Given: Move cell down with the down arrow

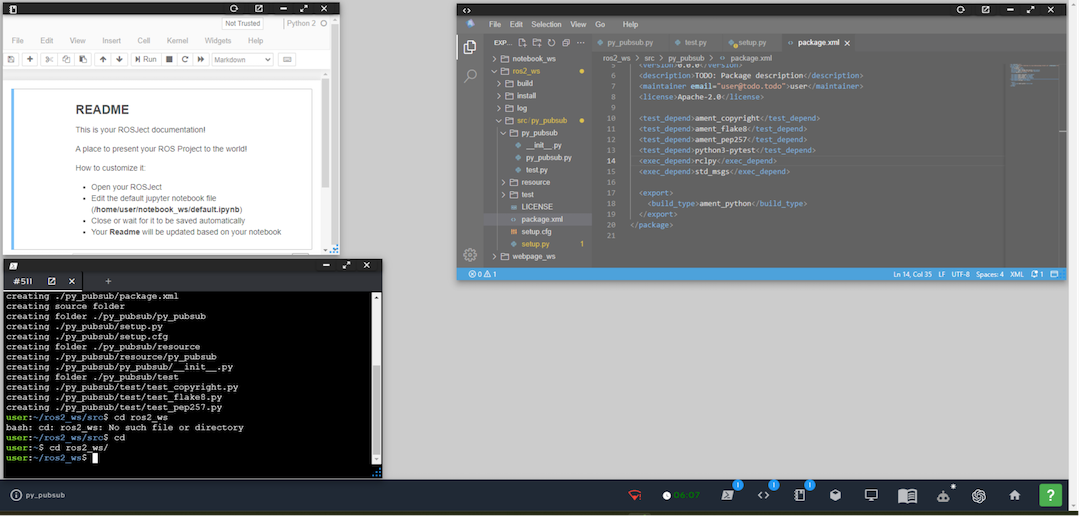Looking at the screenshot, I should click(x=120, y=59).
